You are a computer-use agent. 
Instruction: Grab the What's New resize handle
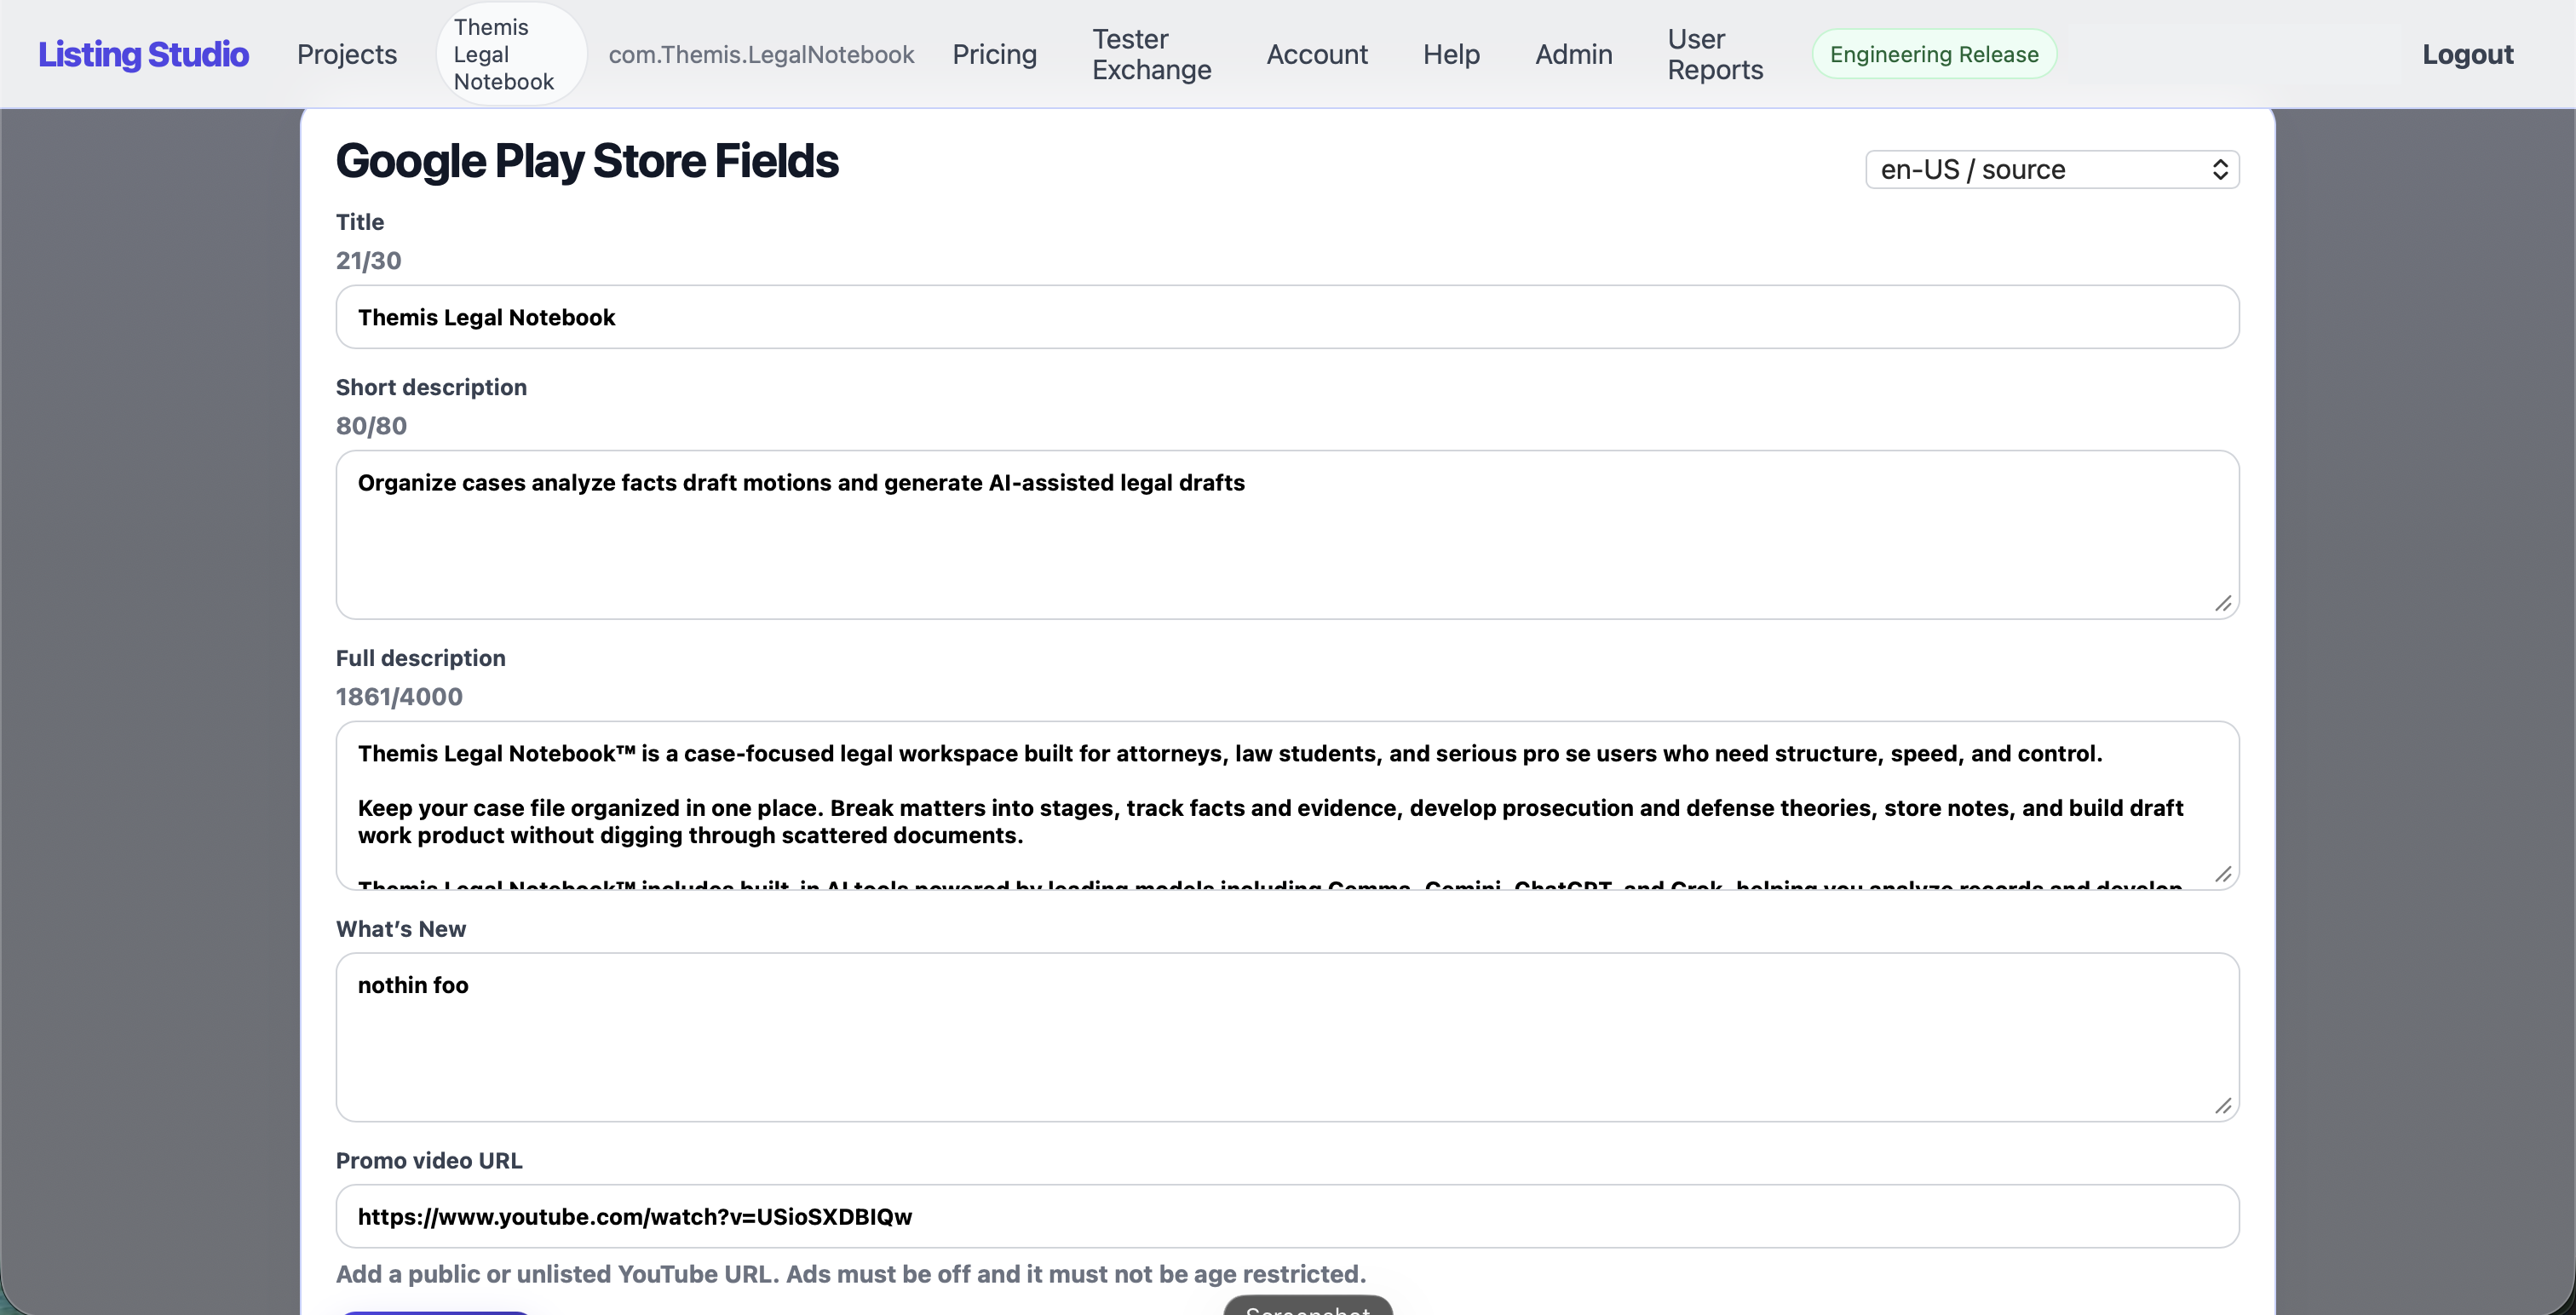[2223, 1105]
